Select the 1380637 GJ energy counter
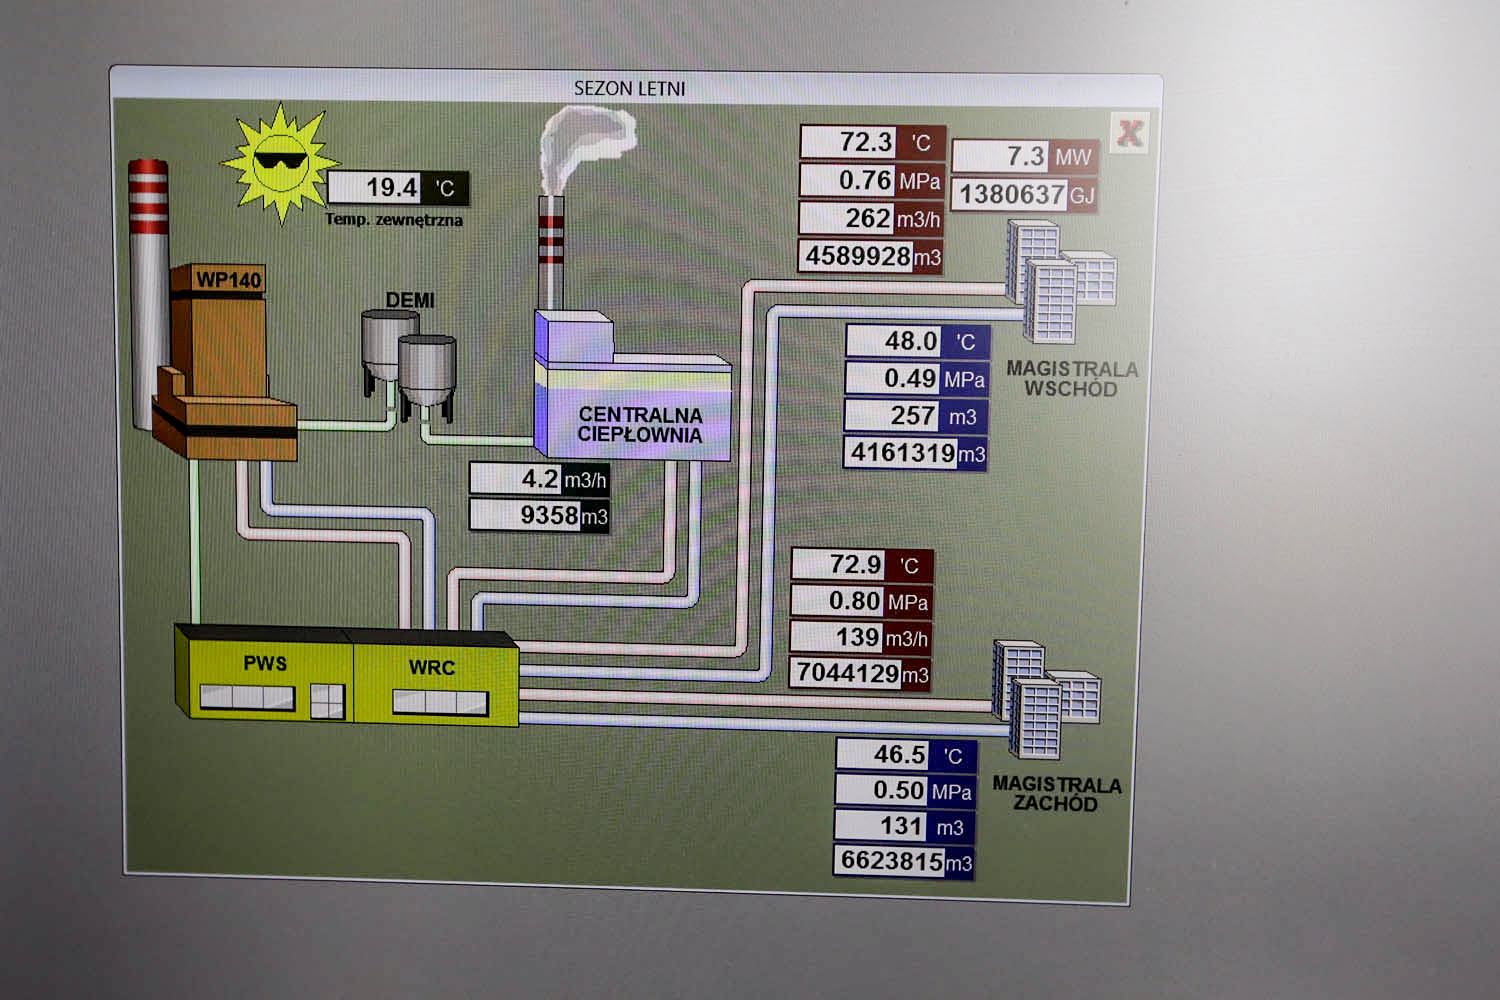Screen dimensions: 1500x1000 pyautogui.click(x=1025, y=194)
